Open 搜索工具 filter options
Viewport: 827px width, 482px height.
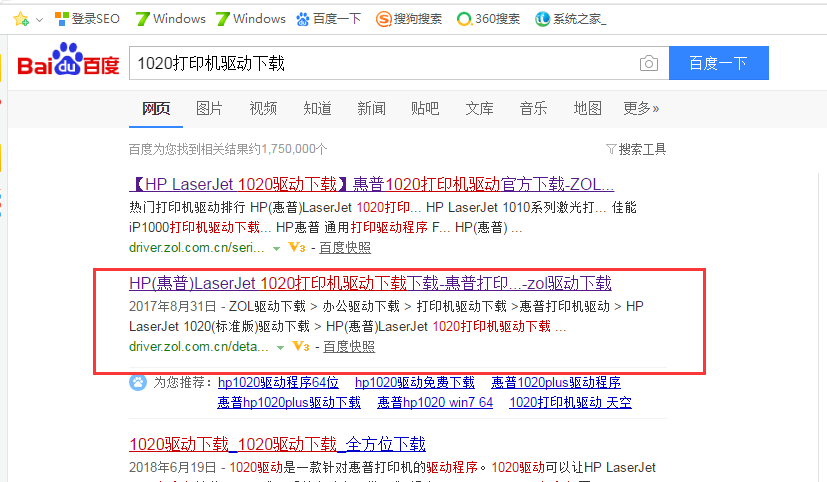(x=636, y=149)
